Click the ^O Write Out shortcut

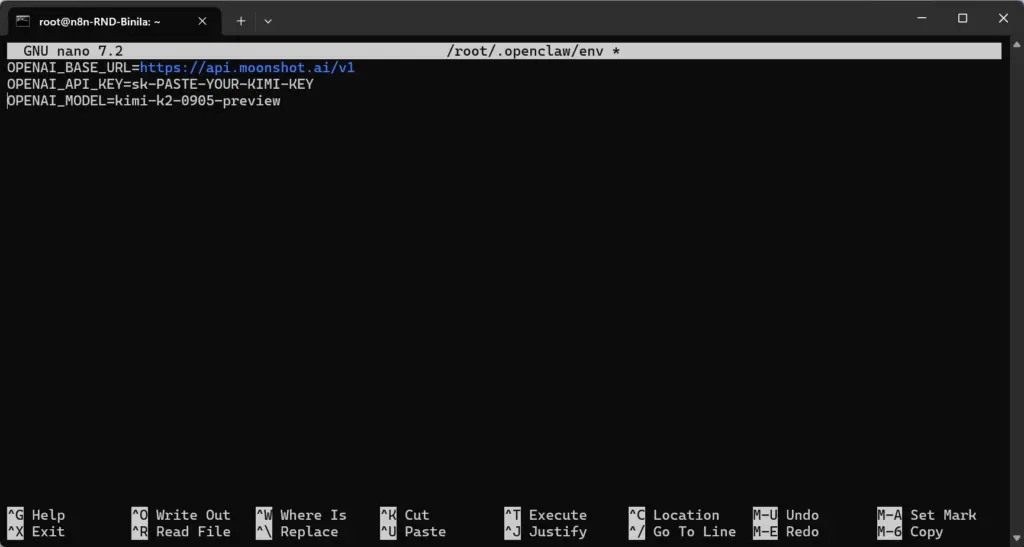click(x=181, y=515)
